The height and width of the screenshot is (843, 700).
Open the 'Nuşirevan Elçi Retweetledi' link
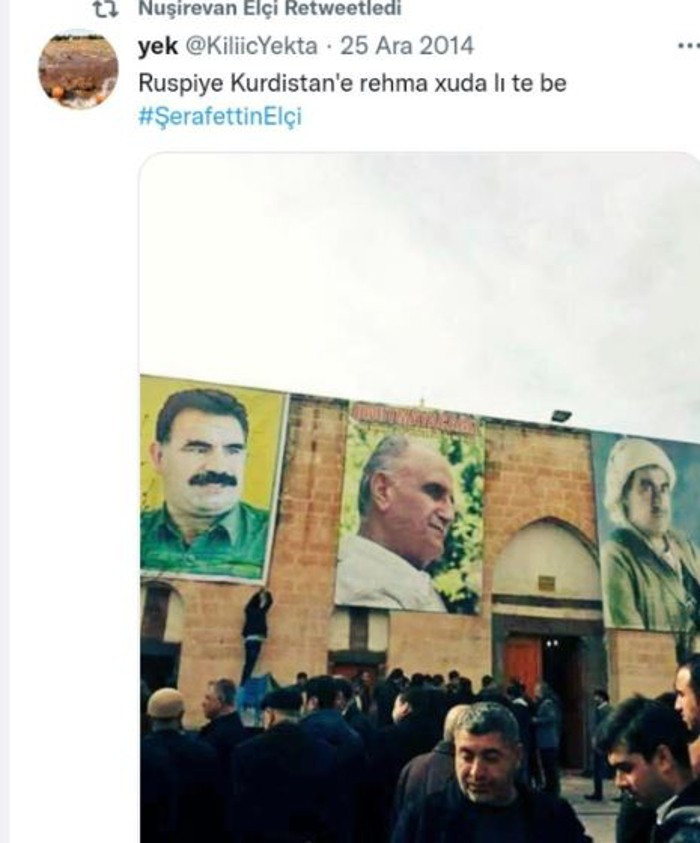(x=270, y=8)
